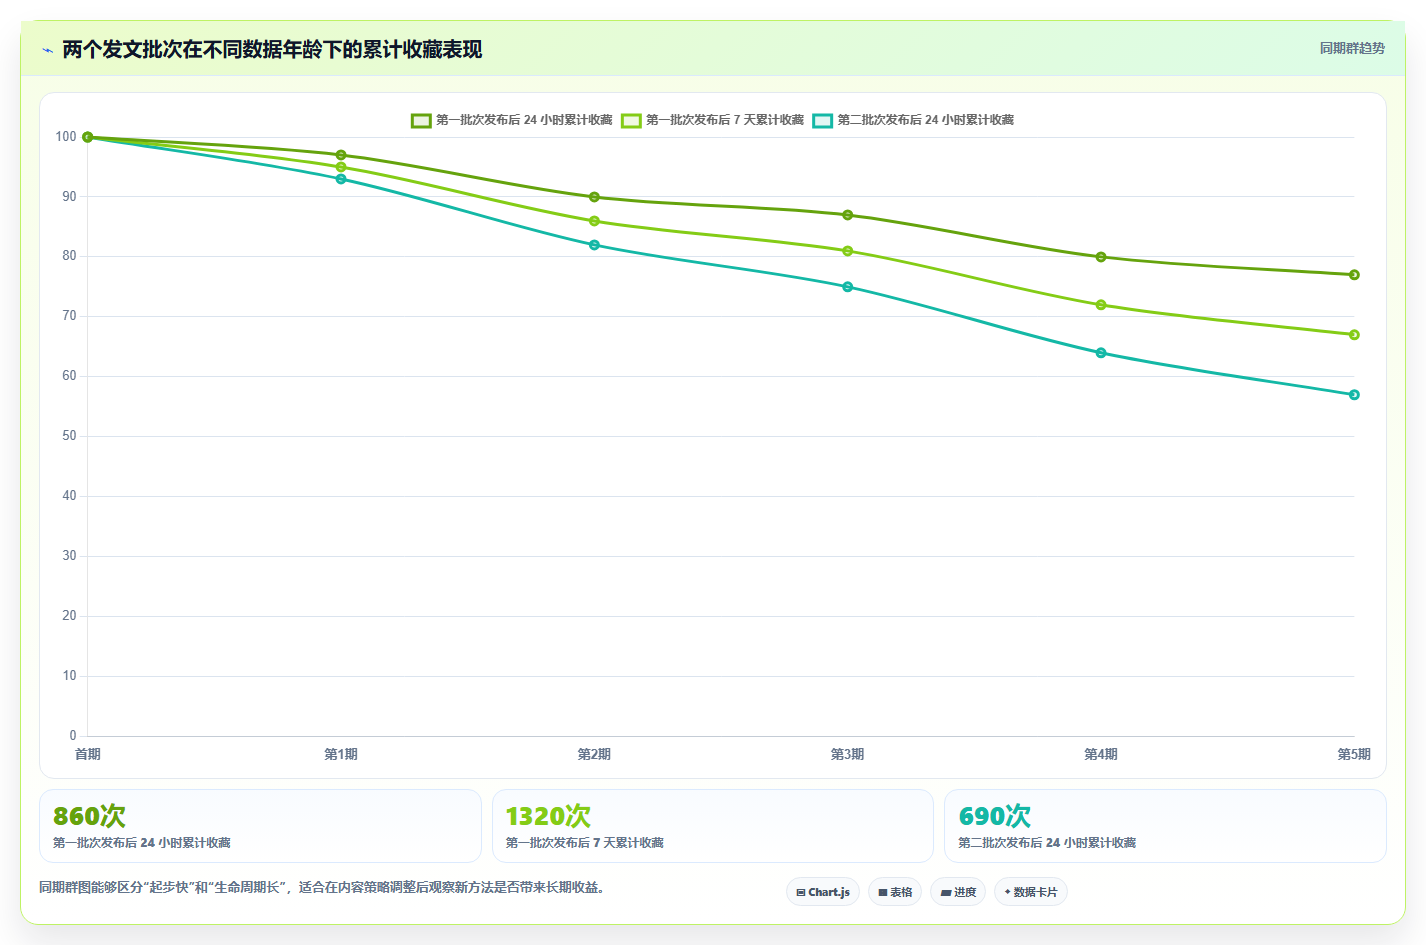The height and width of the screenshot is (945, 1426).
Task: Click x-axis label 第5期
Action: click(x=1354, y=754)
